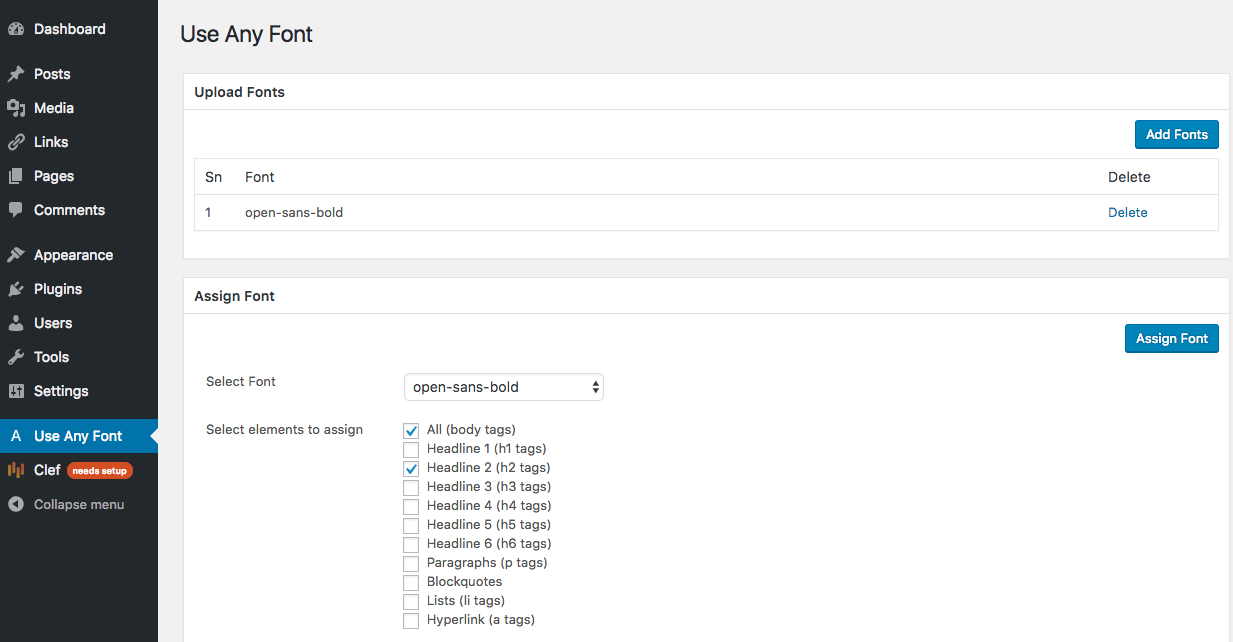Click the Use Any Font 'A' icon
This screenshot has width=1233, height=642.
click(x=16, y=436)
